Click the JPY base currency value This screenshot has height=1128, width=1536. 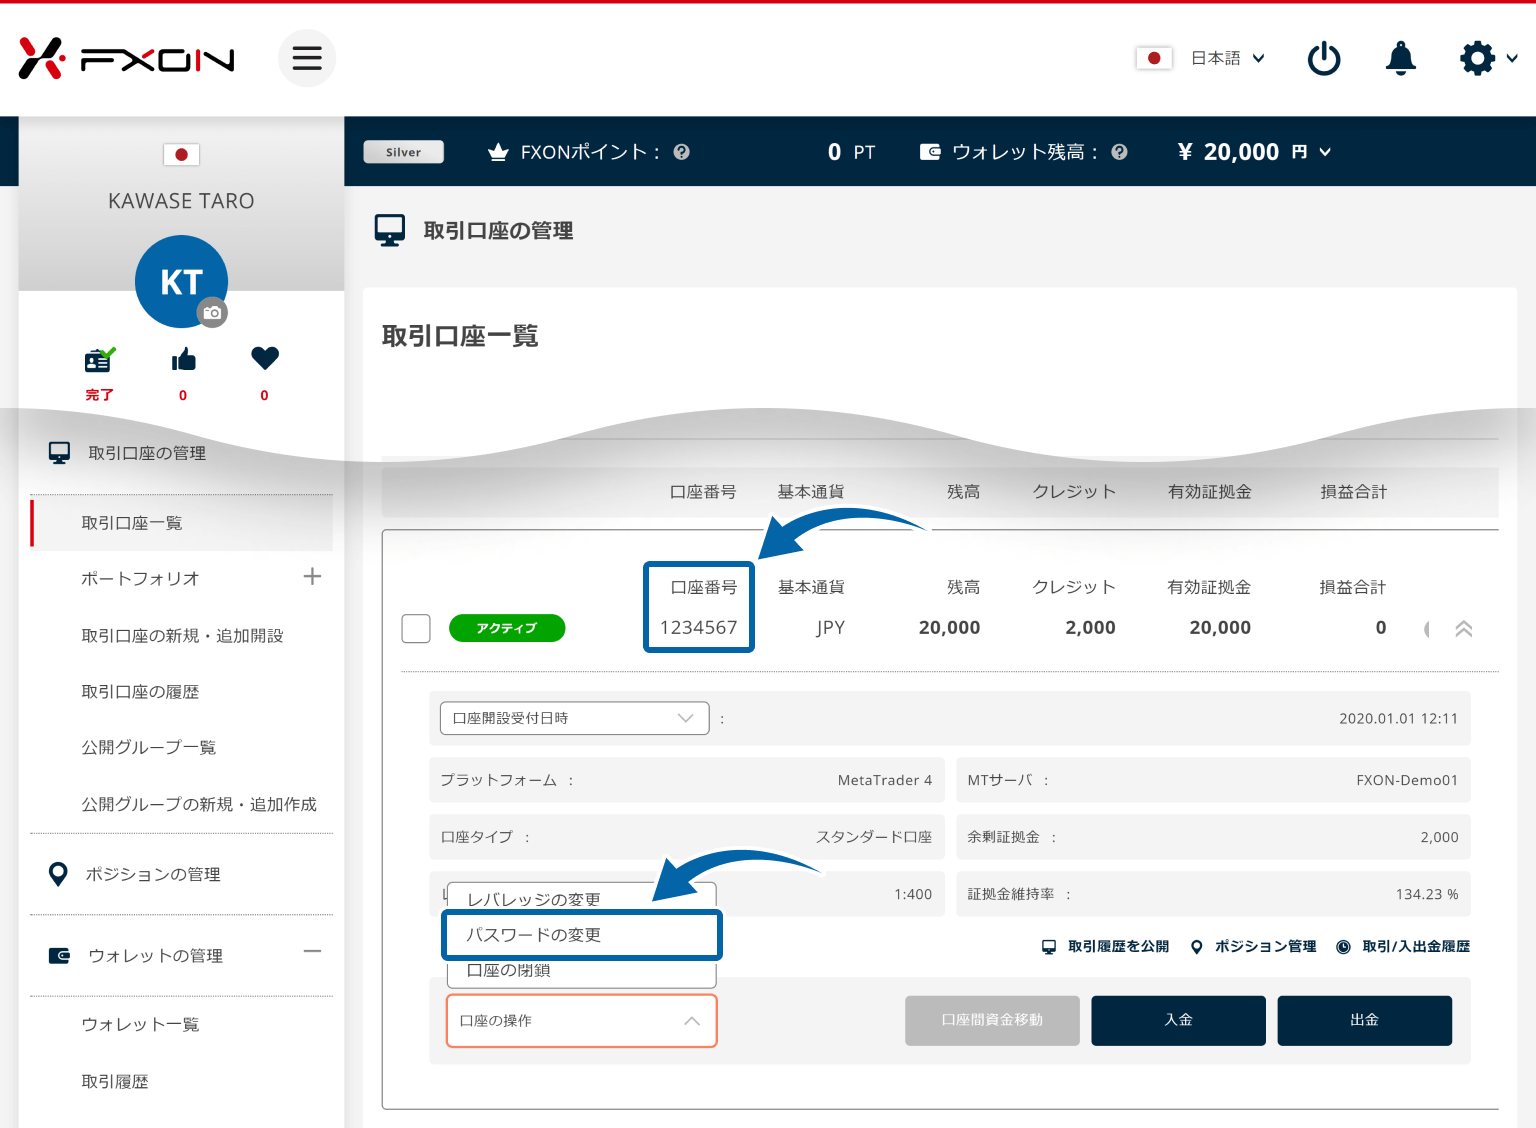[x=830, y=628]
